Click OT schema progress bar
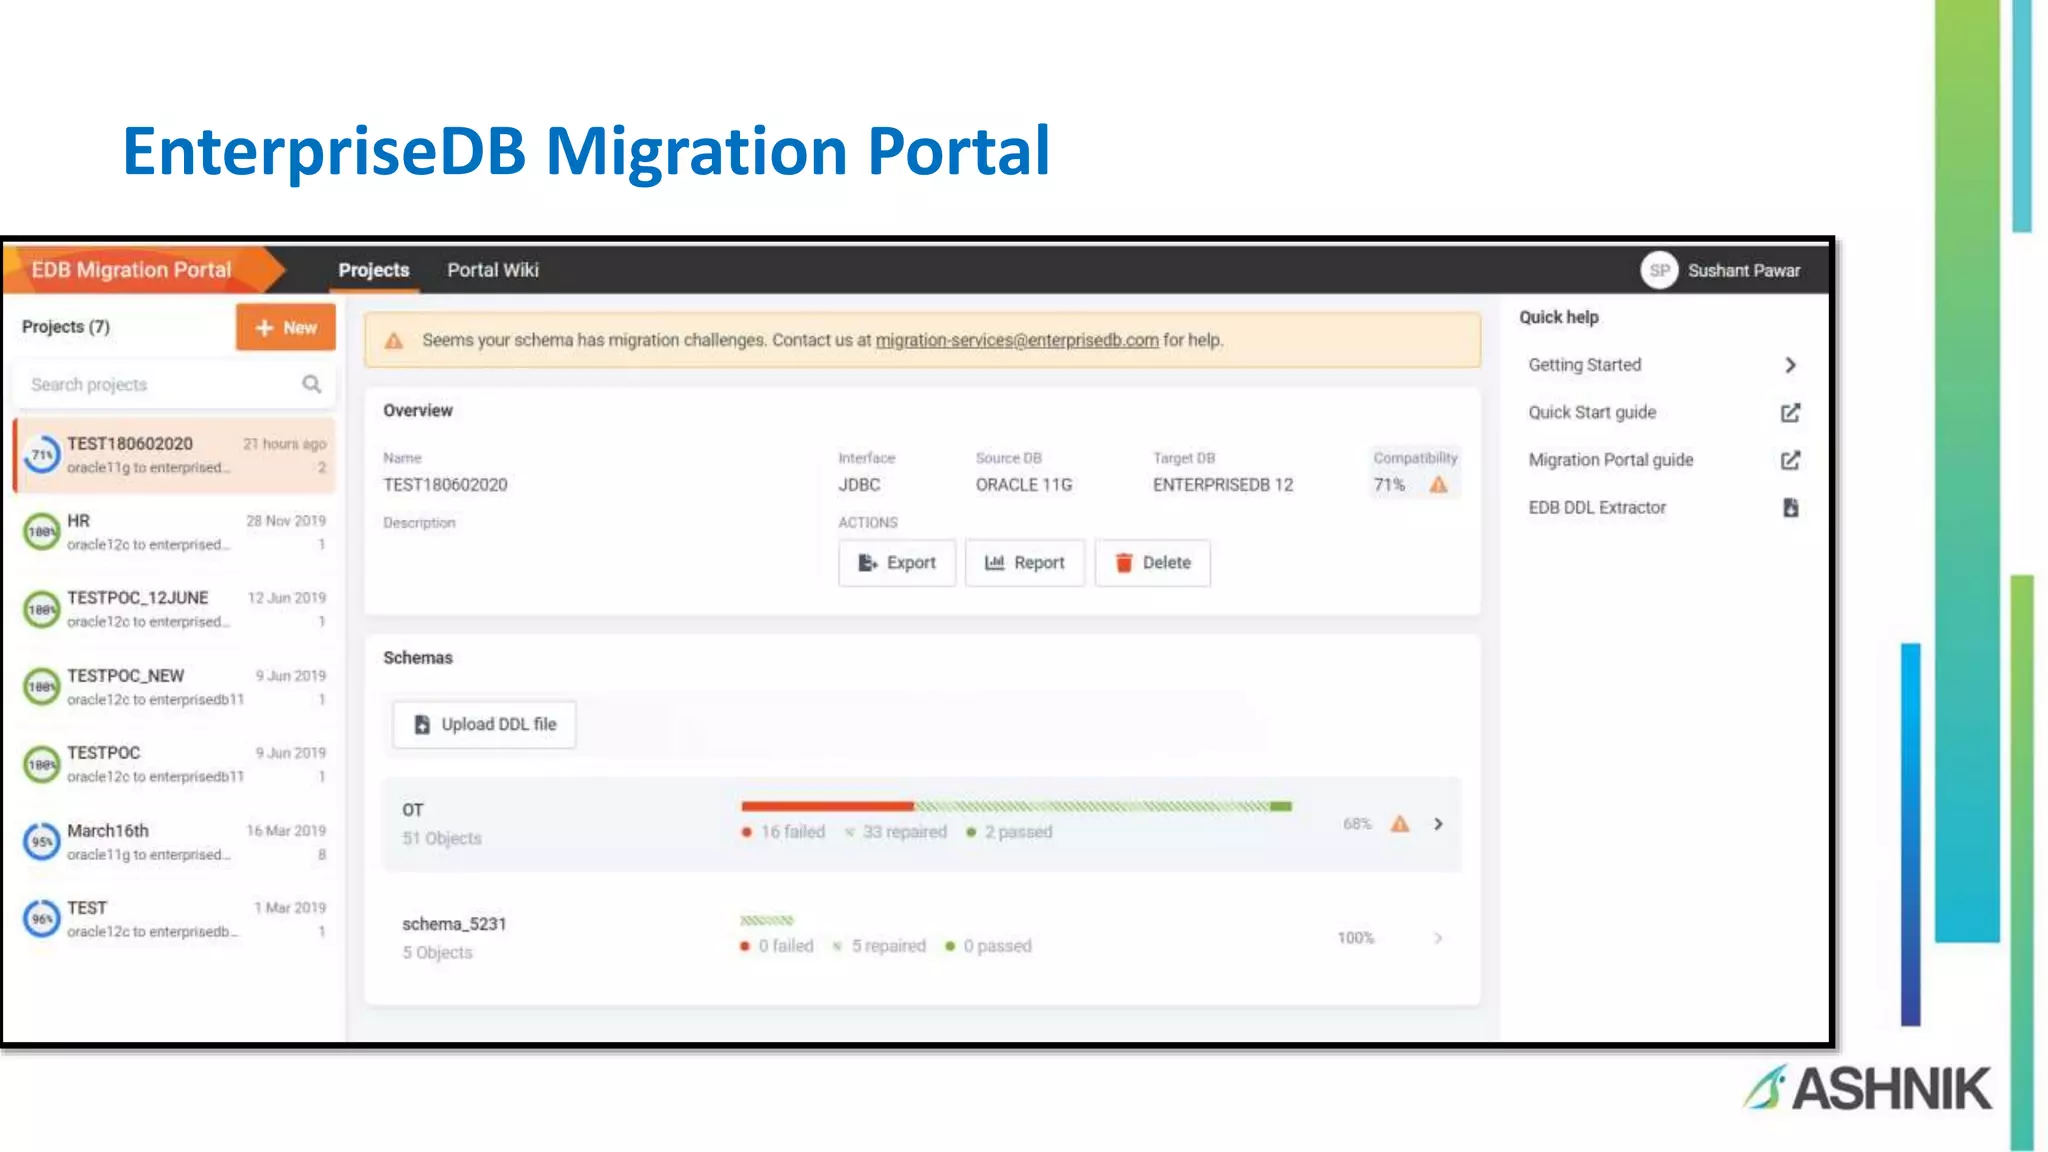The height and width of the screenshot is (1152, 2048). (1016, 806)
